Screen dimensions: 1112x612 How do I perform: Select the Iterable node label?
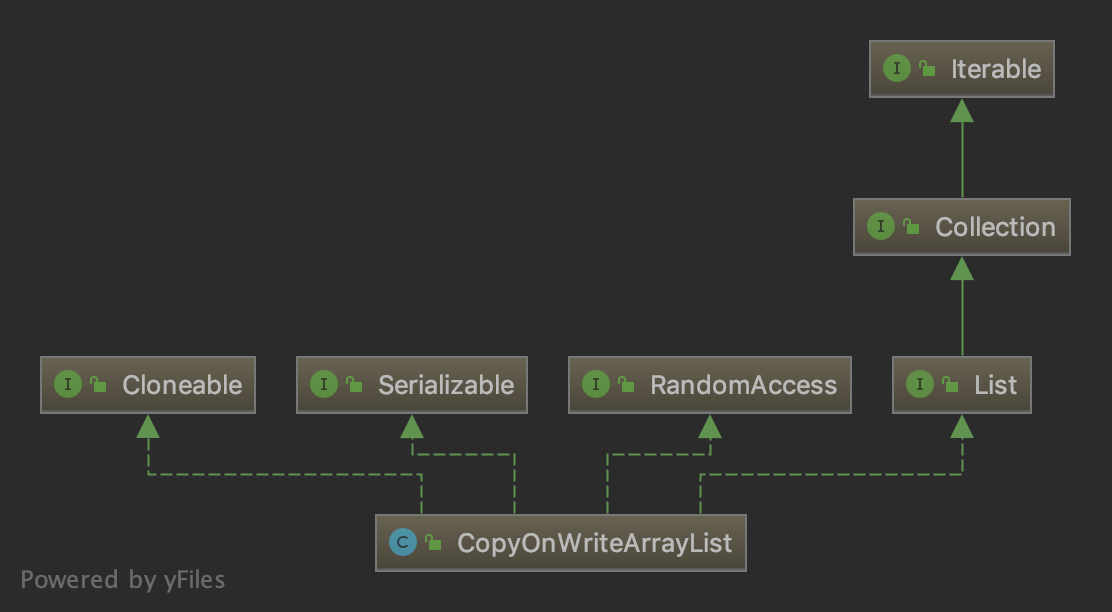coord(996,69)
